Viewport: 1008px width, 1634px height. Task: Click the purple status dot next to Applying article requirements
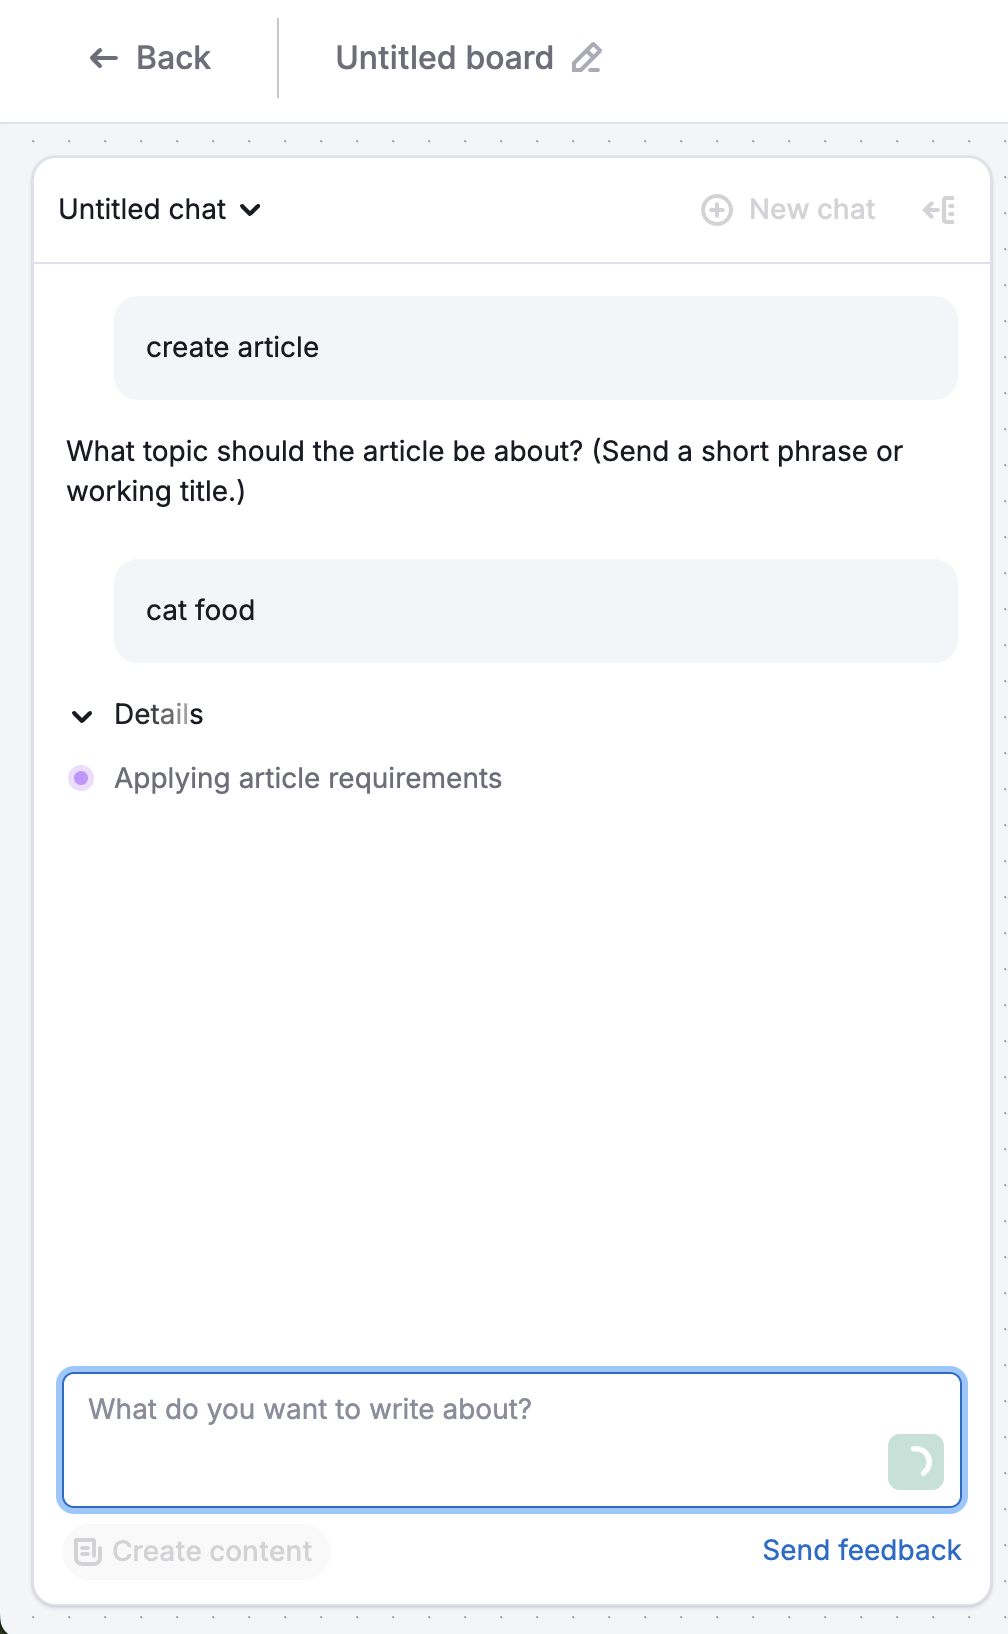(x=81, y=778)
